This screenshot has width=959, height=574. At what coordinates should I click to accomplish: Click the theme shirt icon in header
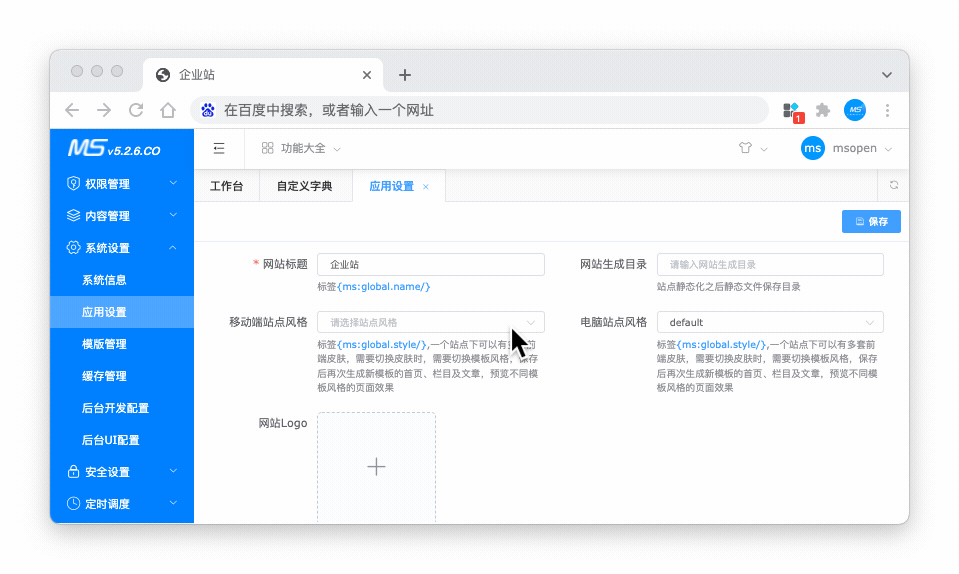745,148
